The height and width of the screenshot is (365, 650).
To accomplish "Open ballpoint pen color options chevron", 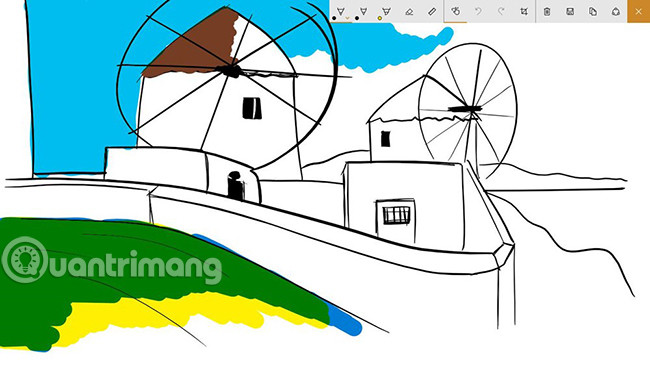I will [347, 18].
